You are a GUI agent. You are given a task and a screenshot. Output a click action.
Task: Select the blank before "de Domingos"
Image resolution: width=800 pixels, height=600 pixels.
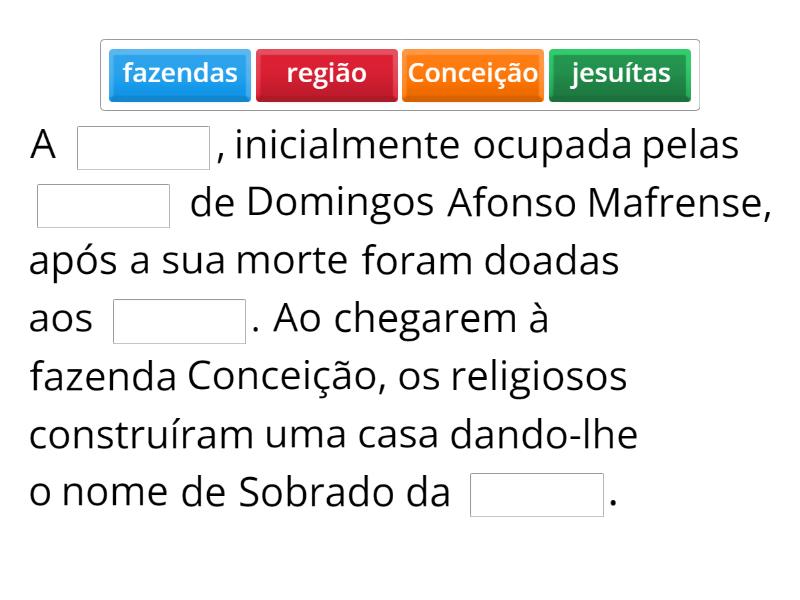click(104, 206)
